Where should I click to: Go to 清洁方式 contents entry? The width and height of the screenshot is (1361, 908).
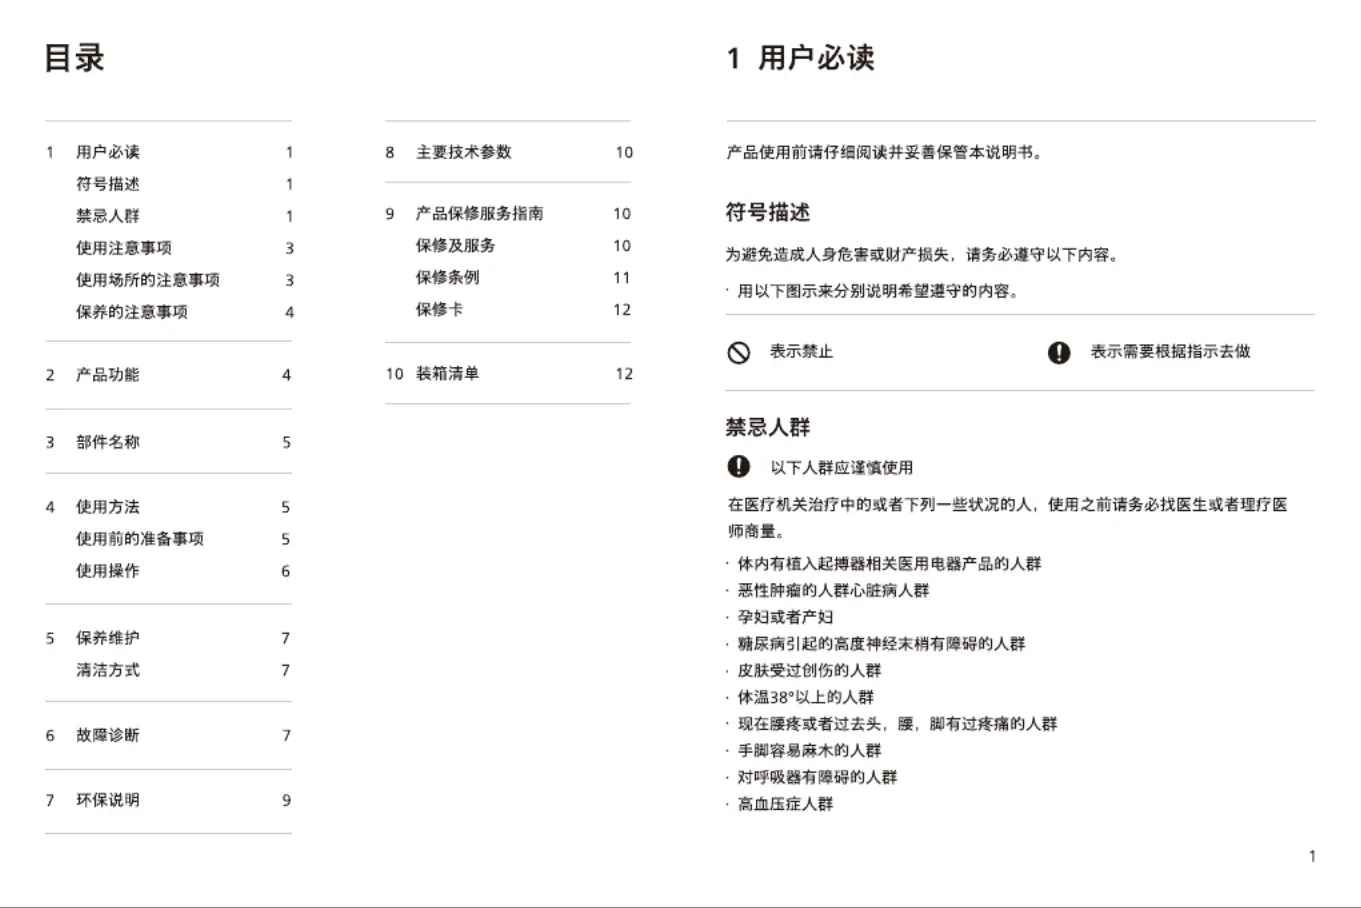tap(108, 670)
